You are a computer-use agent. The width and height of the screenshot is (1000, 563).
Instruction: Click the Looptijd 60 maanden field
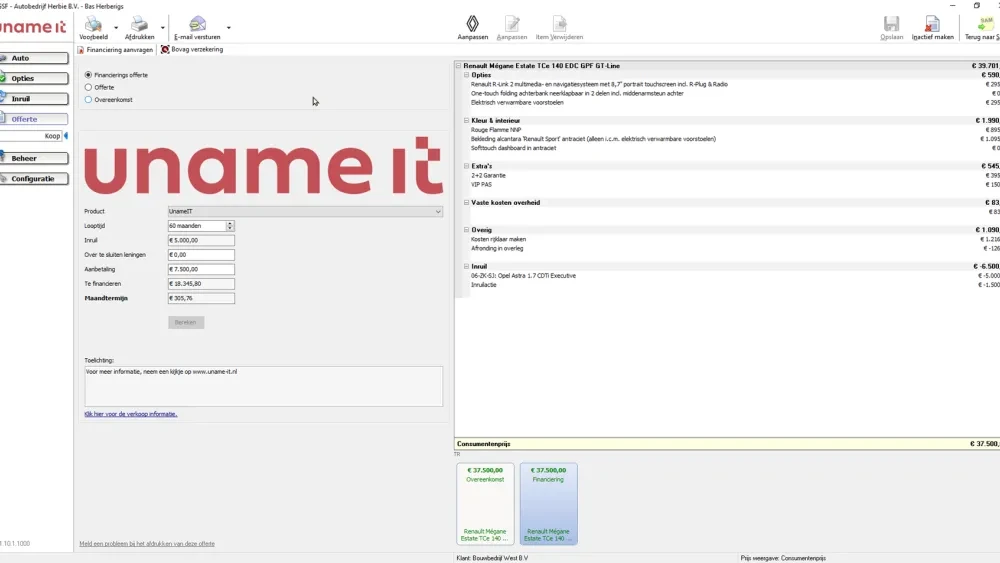197,226
